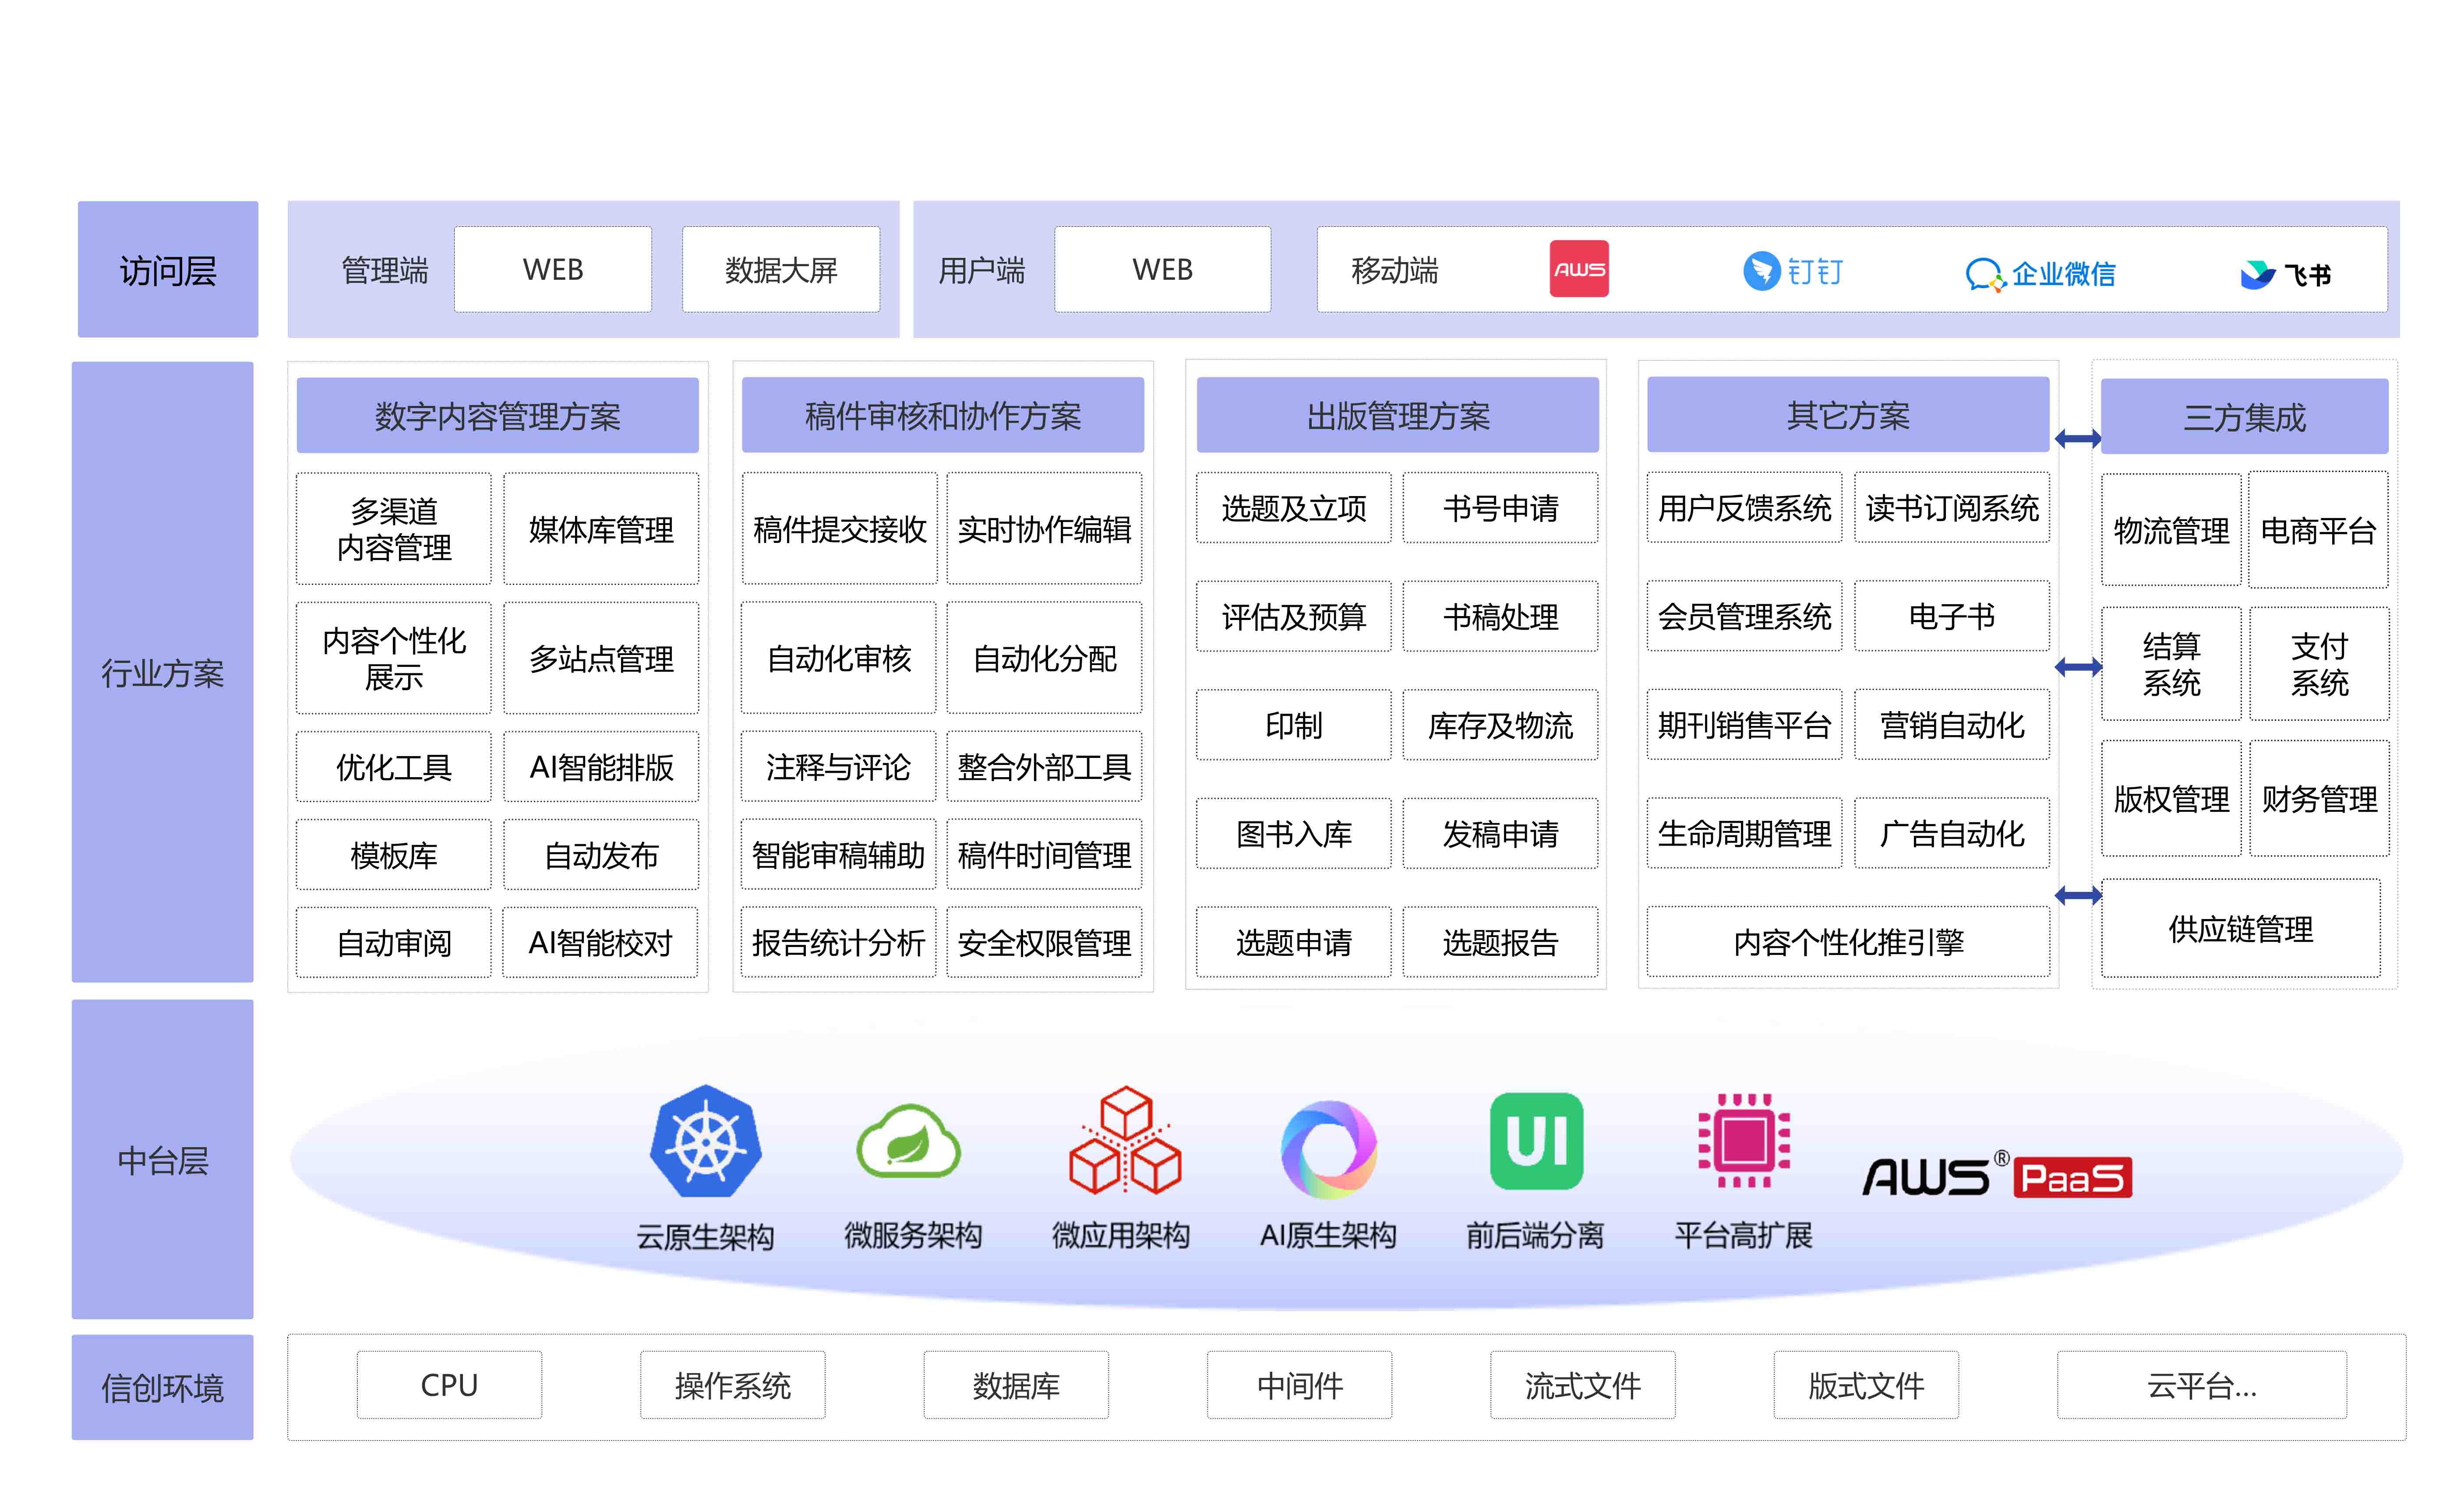Click the colorful AI-native architecture ring icon
This screenshot has height=1511, width=2464.
point(1328,1149)
